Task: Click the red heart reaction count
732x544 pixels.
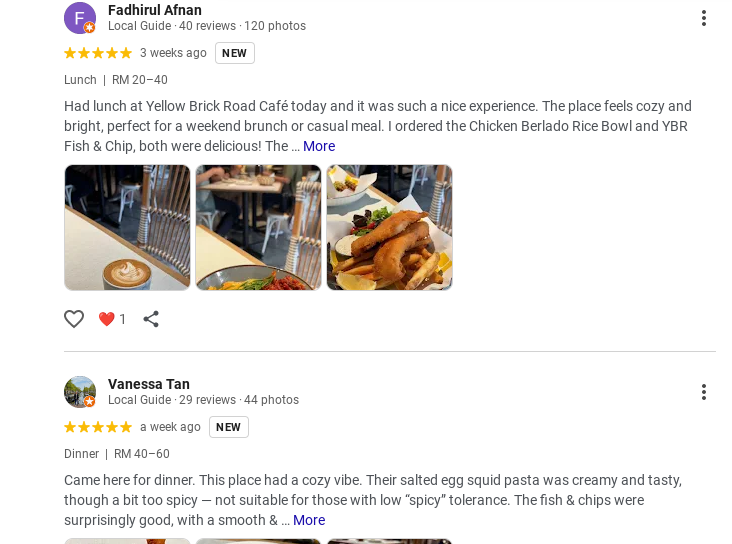Action: point(112,319)
